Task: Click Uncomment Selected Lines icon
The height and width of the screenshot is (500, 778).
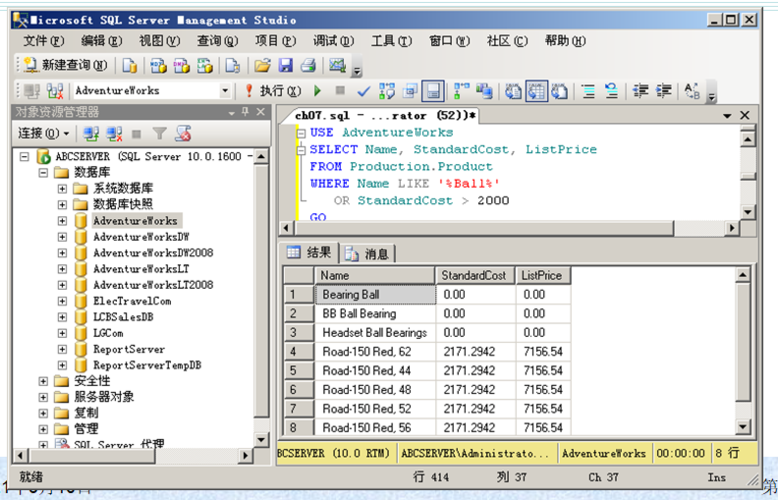Action: (x=611, y=91)
